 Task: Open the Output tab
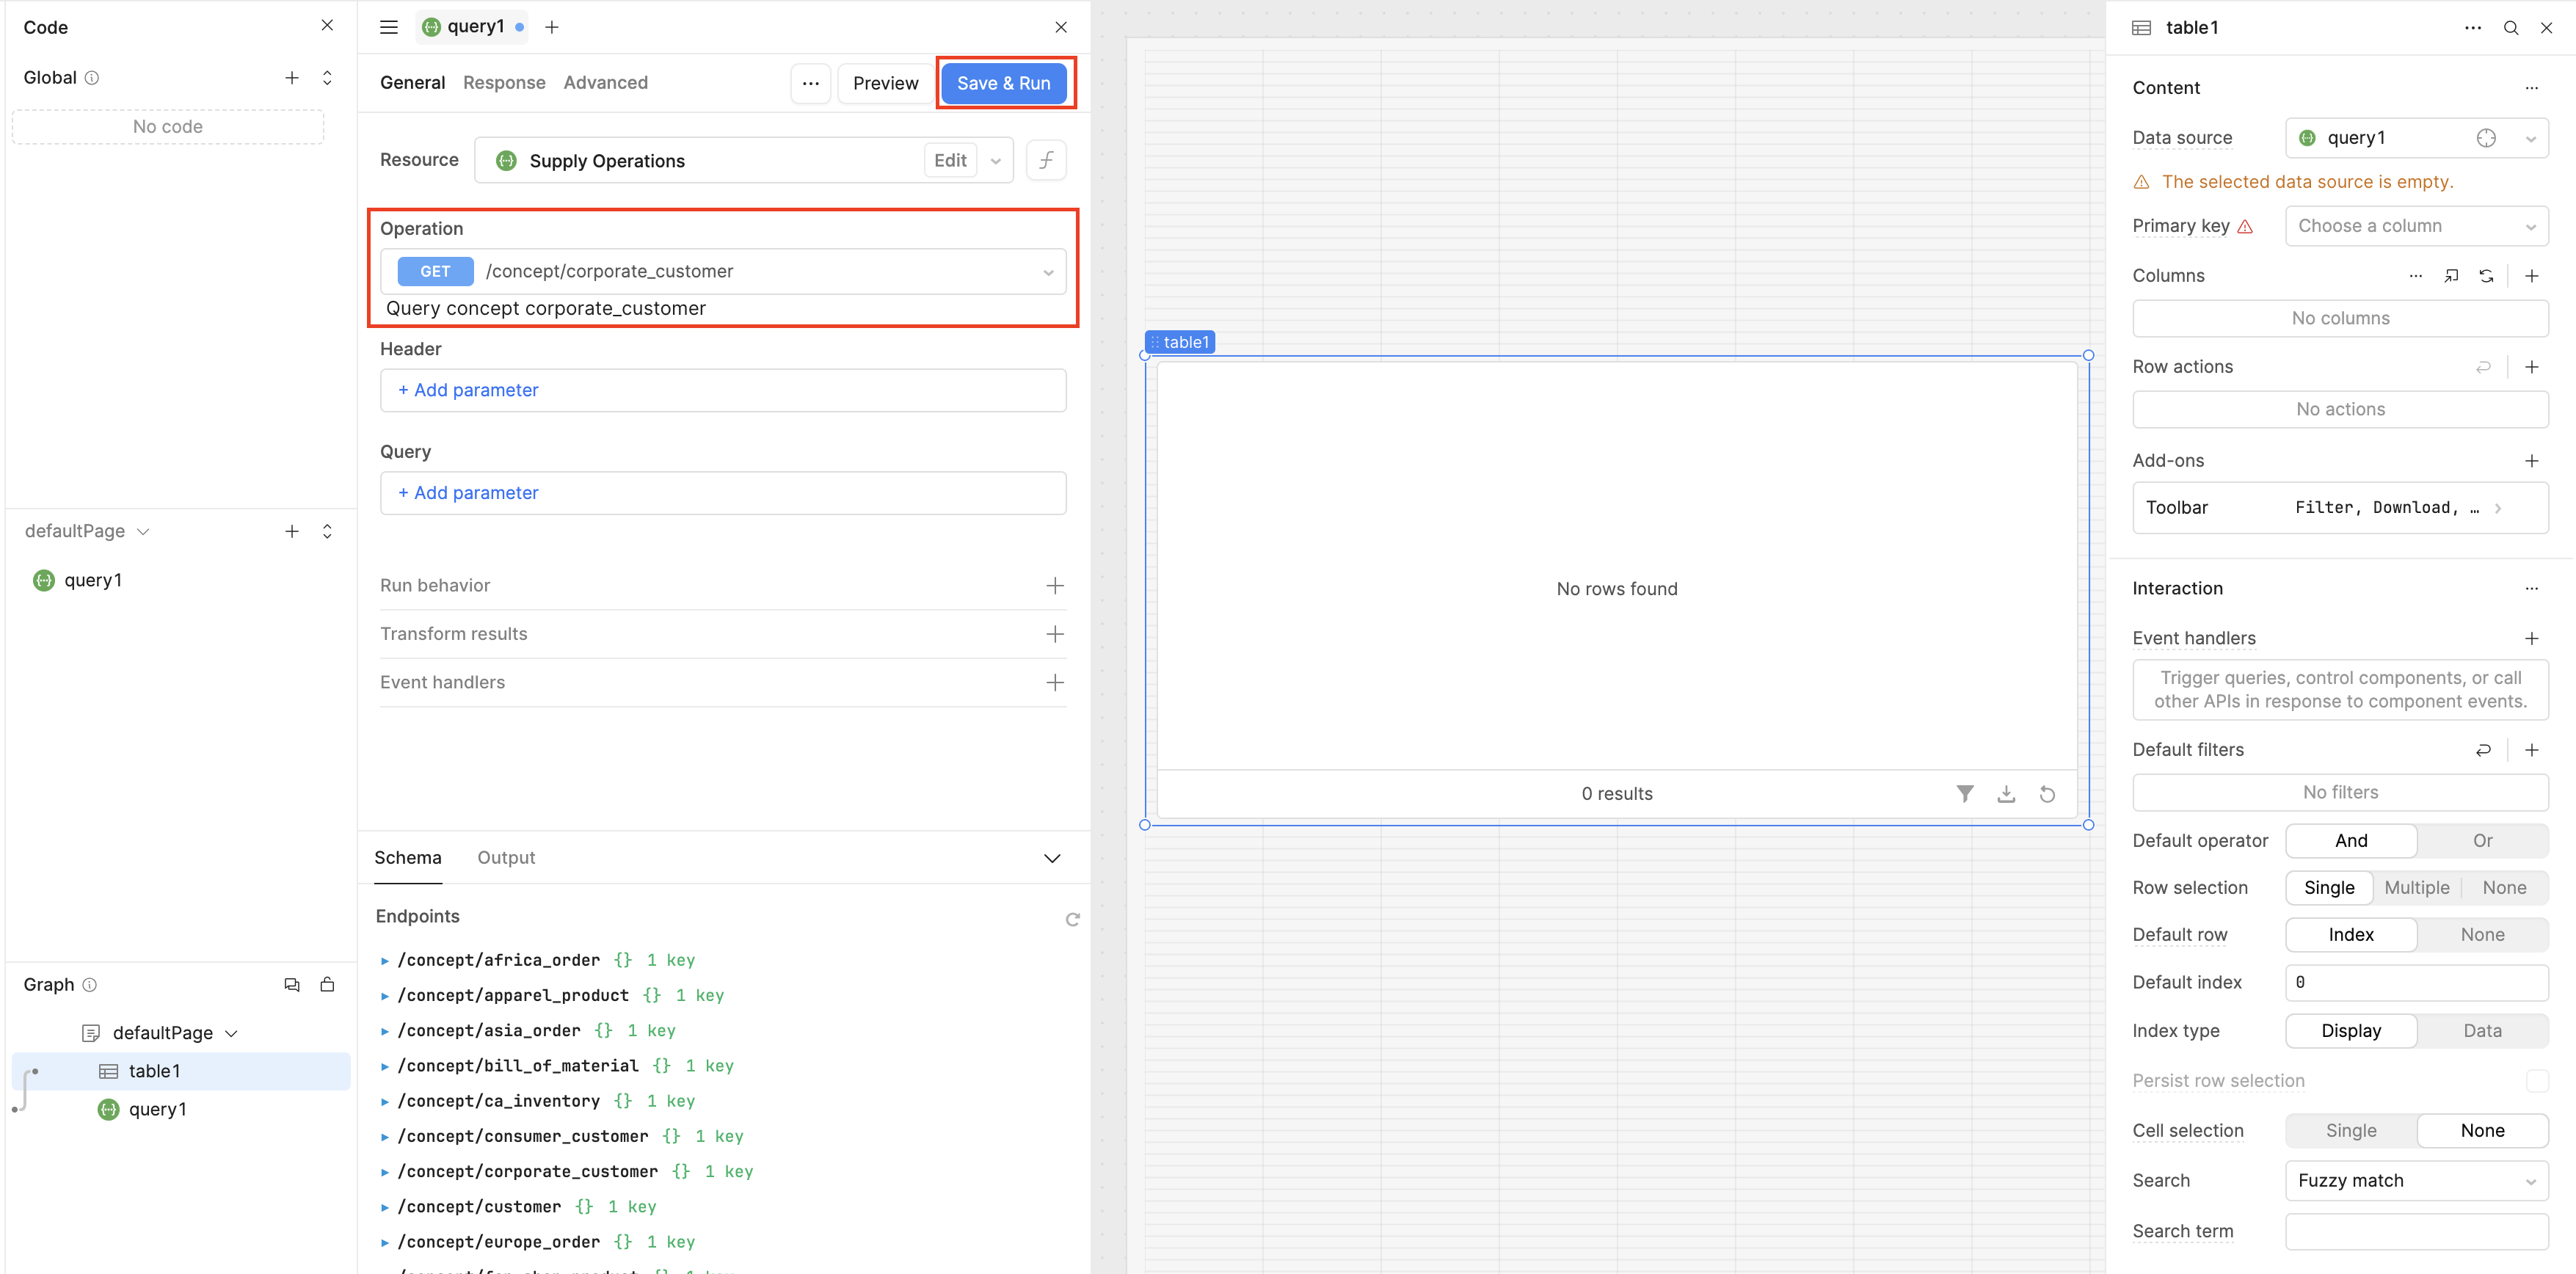pos(506,857)
